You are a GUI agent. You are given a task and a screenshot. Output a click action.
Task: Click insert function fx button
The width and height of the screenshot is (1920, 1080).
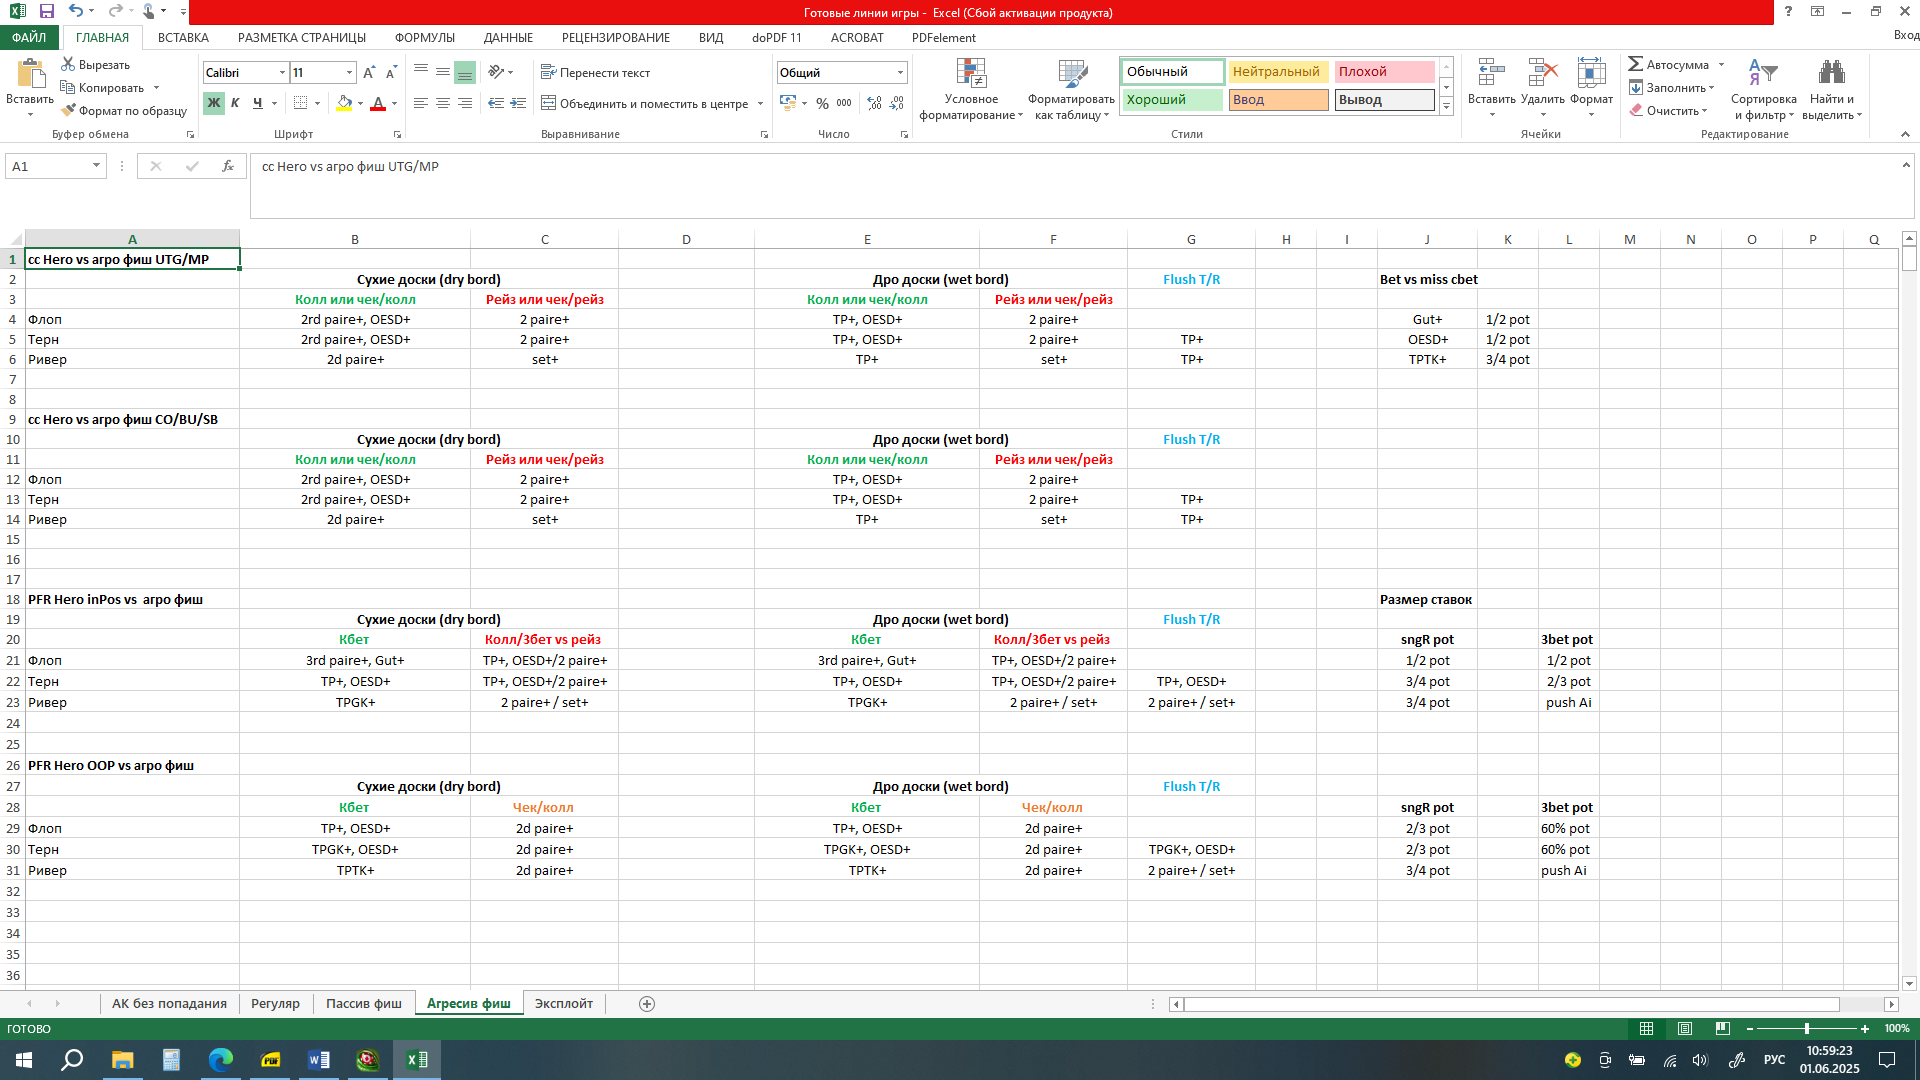tap(228, 166)
